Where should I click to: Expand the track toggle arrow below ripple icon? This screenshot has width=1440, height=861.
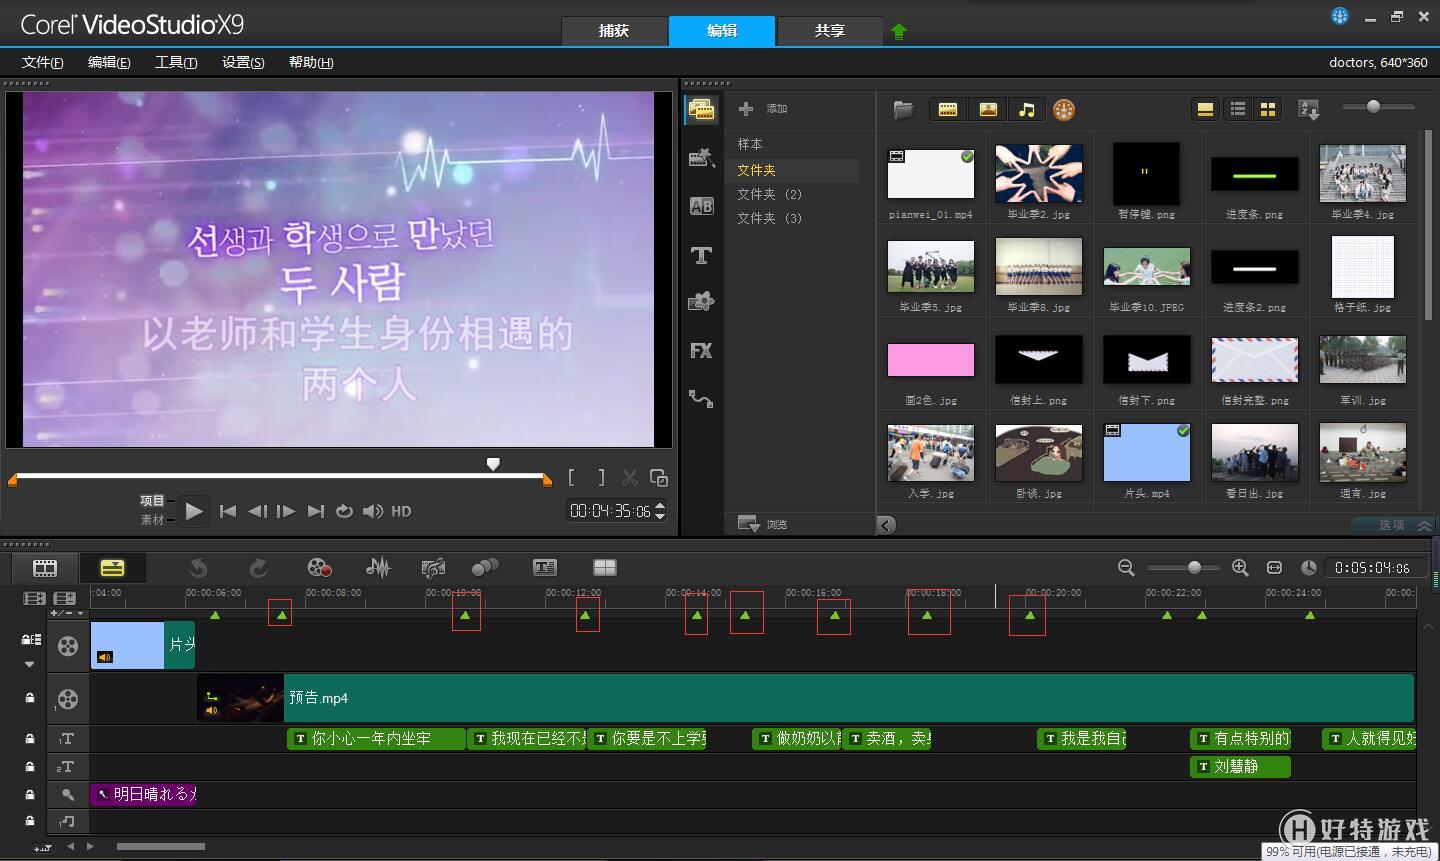tap(29, 664)
